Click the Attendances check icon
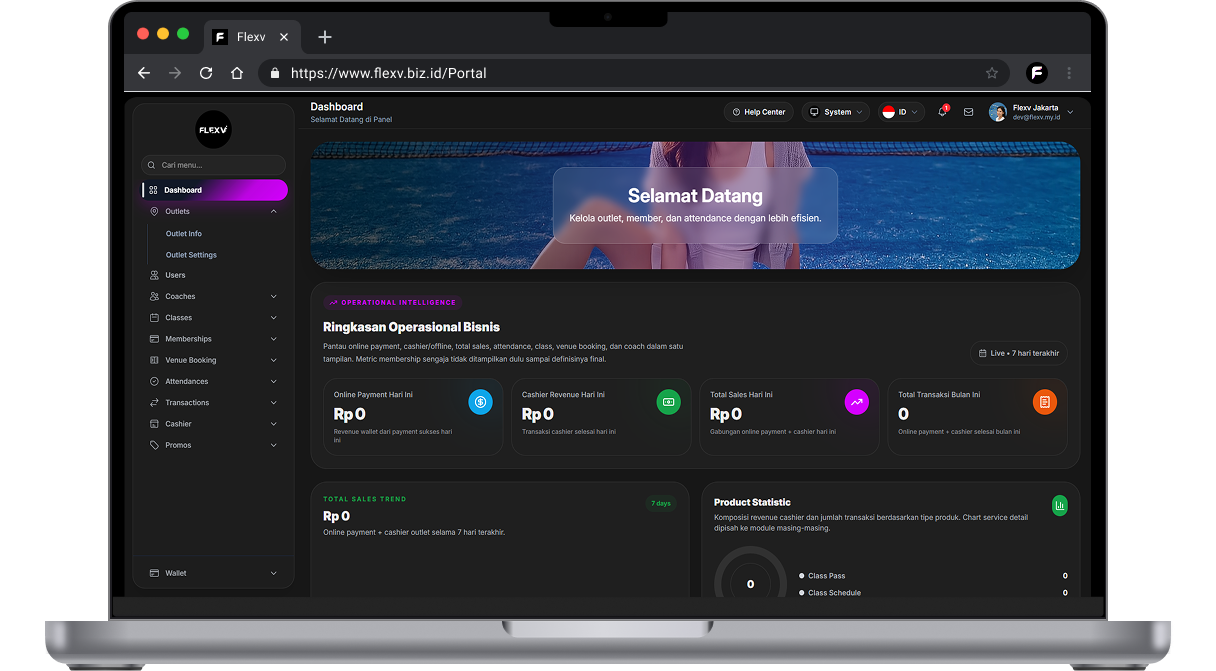 [154, 381]
